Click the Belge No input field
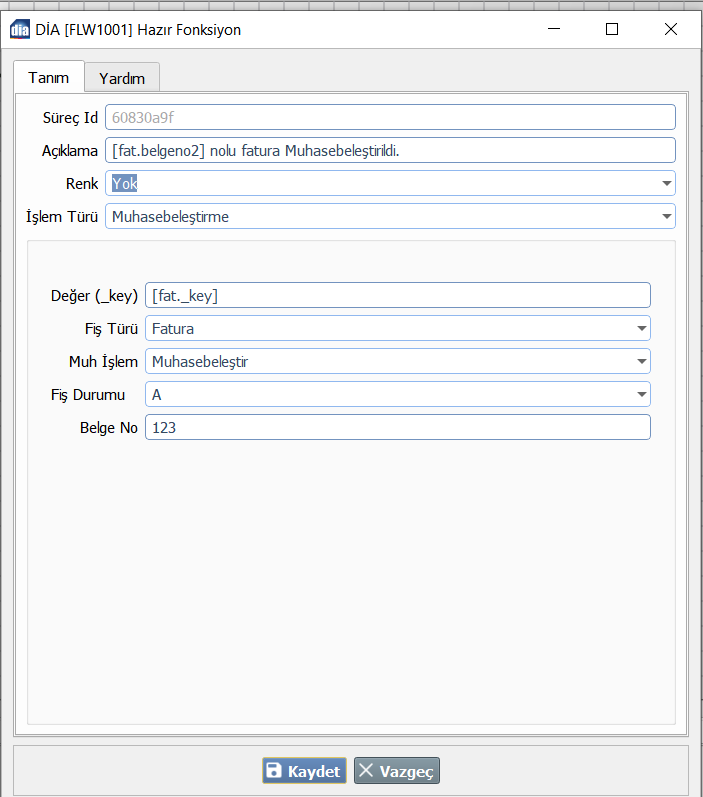This screenshot has width=703, height=797. (x=397, y=427)
